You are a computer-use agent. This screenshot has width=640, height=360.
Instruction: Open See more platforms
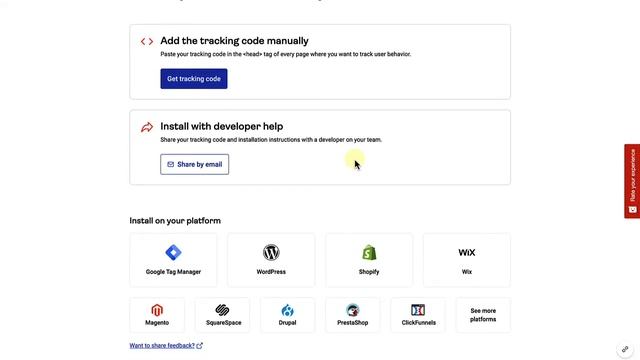(483, 315)
